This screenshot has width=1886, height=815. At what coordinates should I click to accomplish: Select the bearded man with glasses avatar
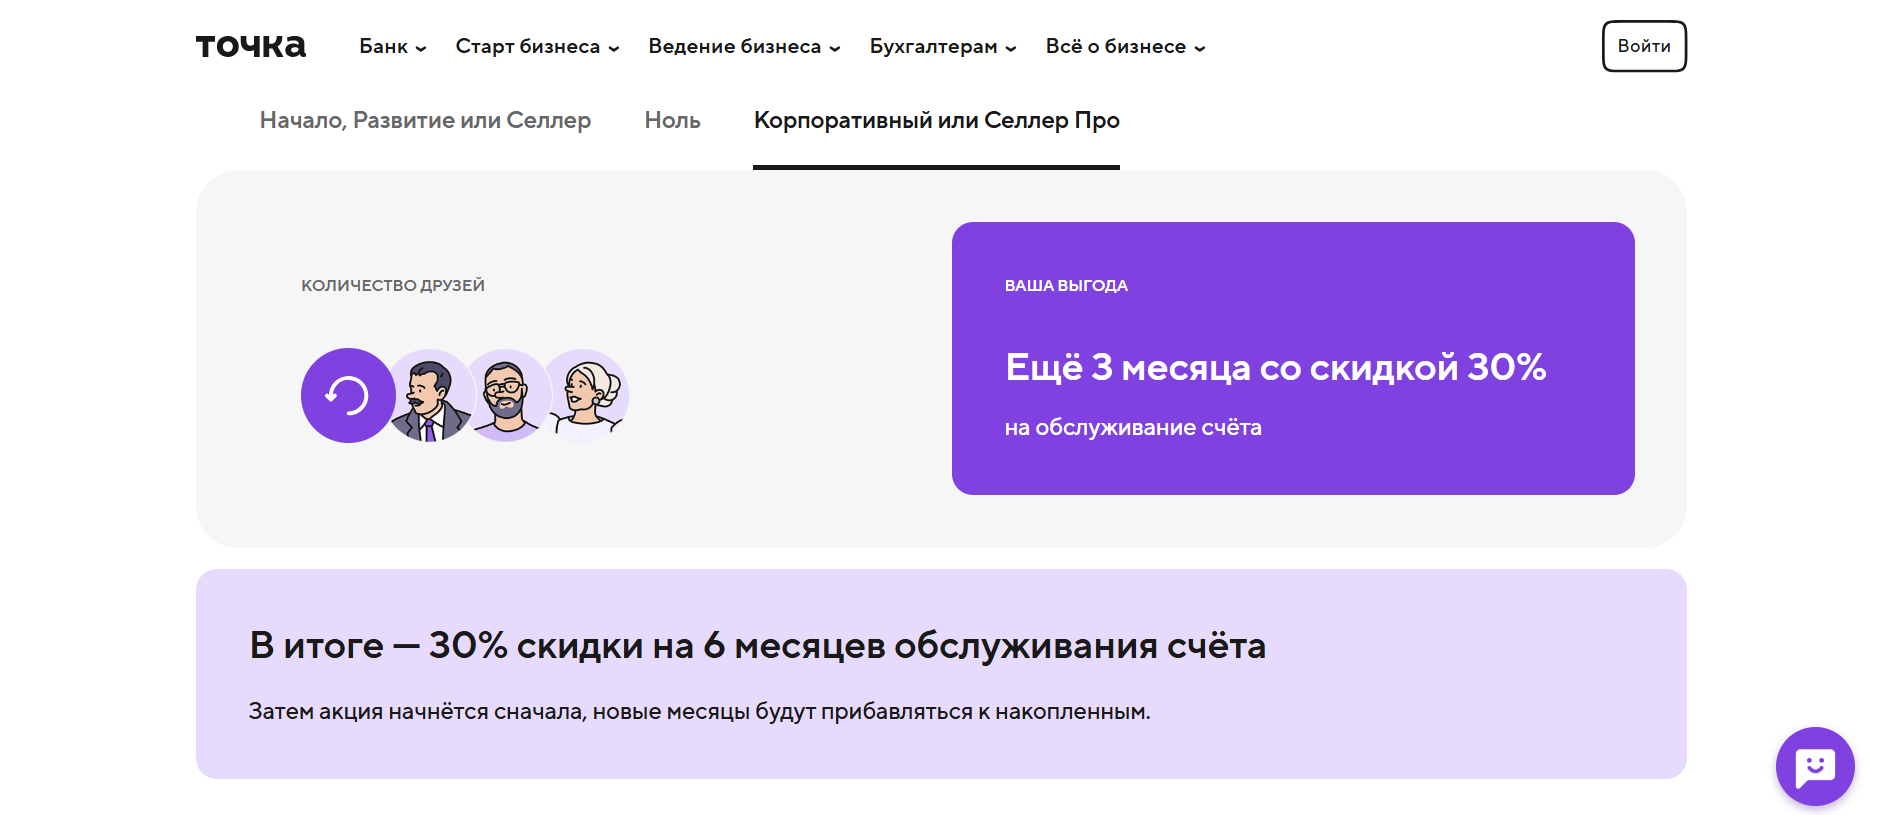coord(507,396)
